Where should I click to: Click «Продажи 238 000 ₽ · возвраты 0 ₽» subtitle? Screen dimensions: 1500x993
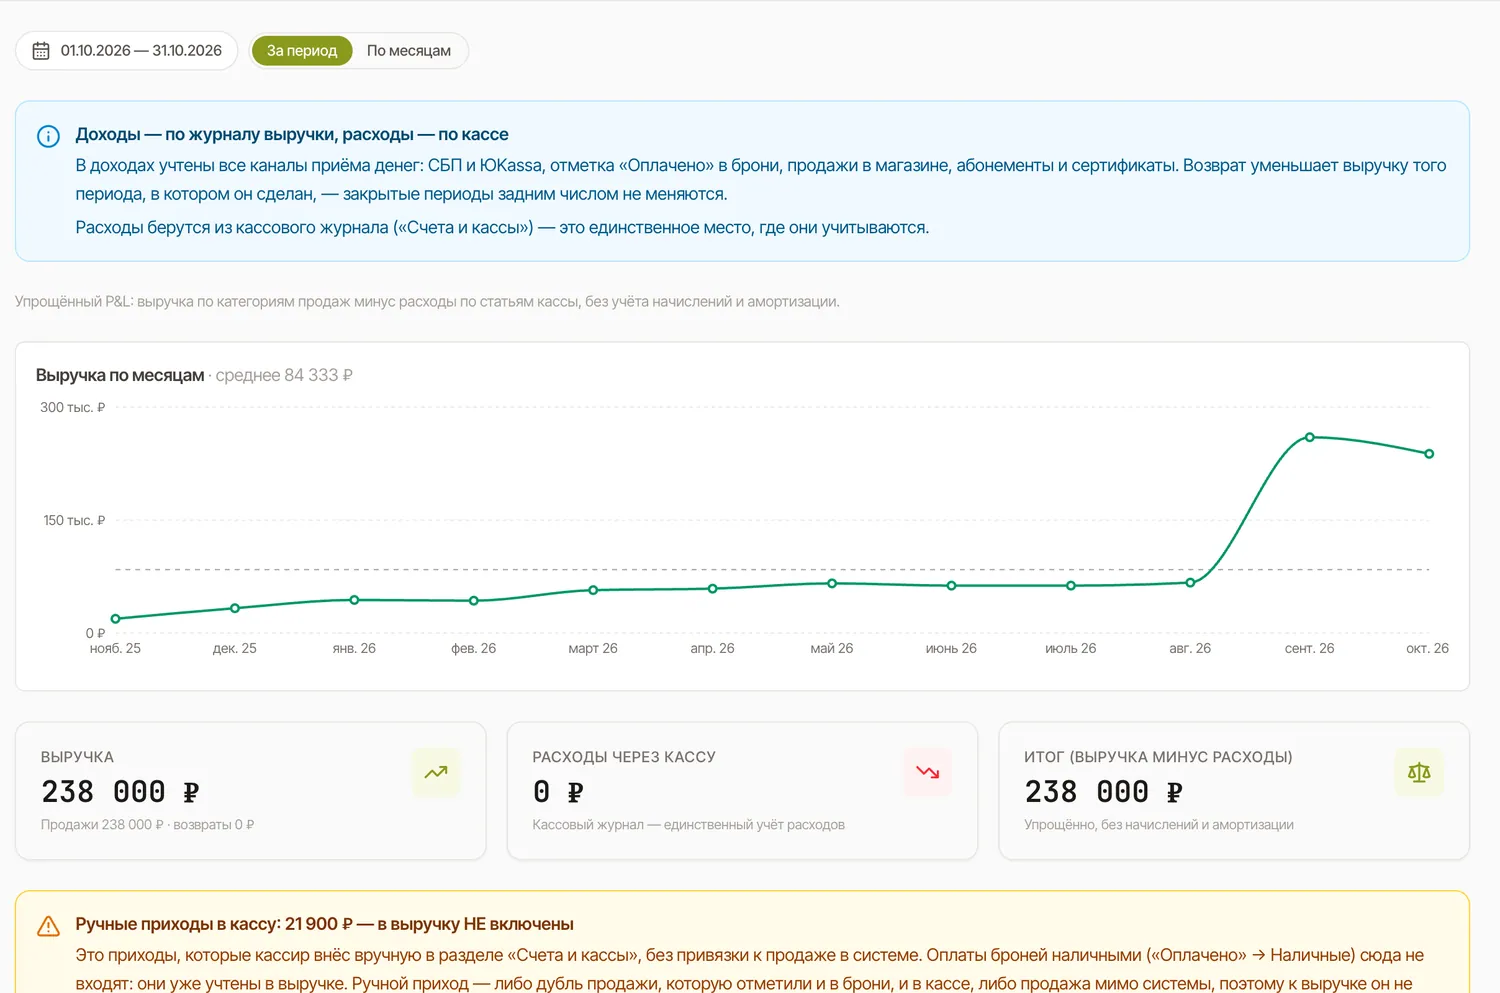(x=147, y=825)
